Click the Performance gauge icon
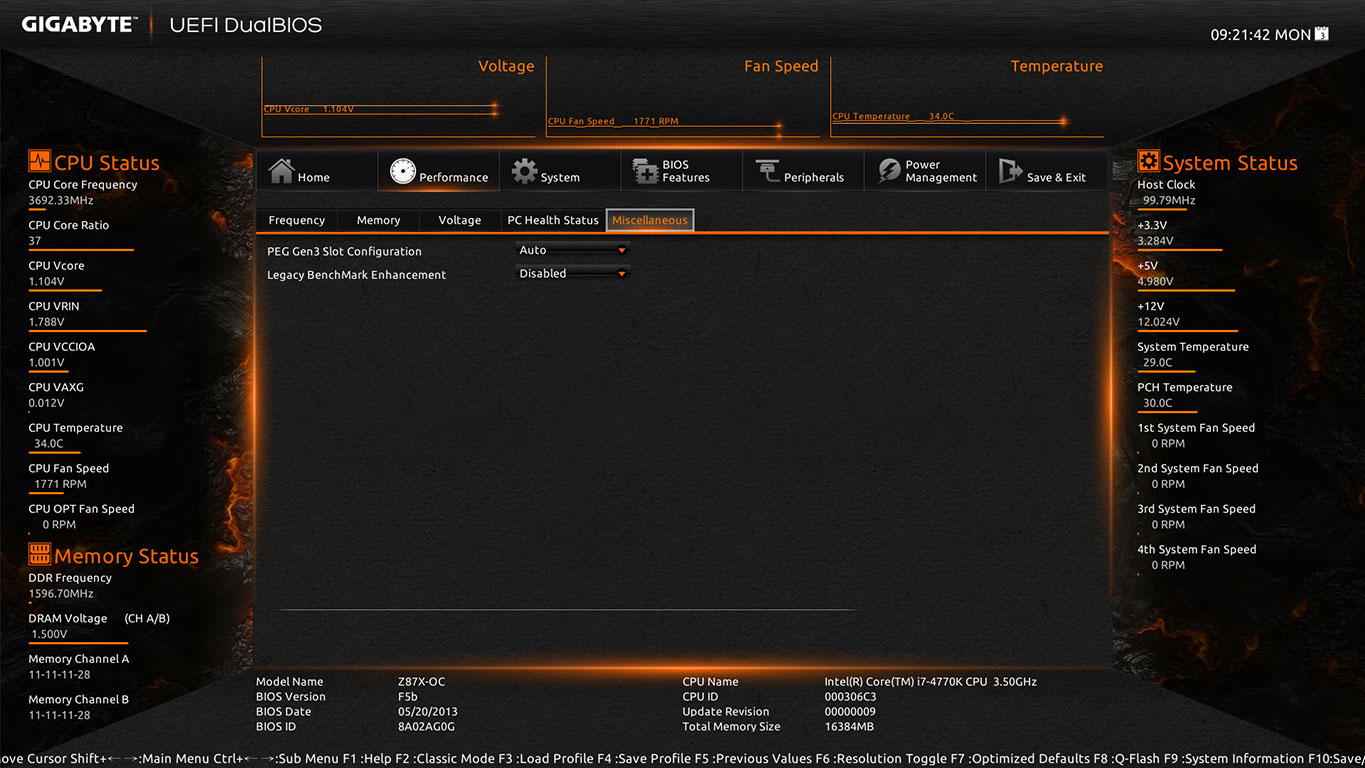This screenshot has width=1365, height=768. (x=402, y=171)
